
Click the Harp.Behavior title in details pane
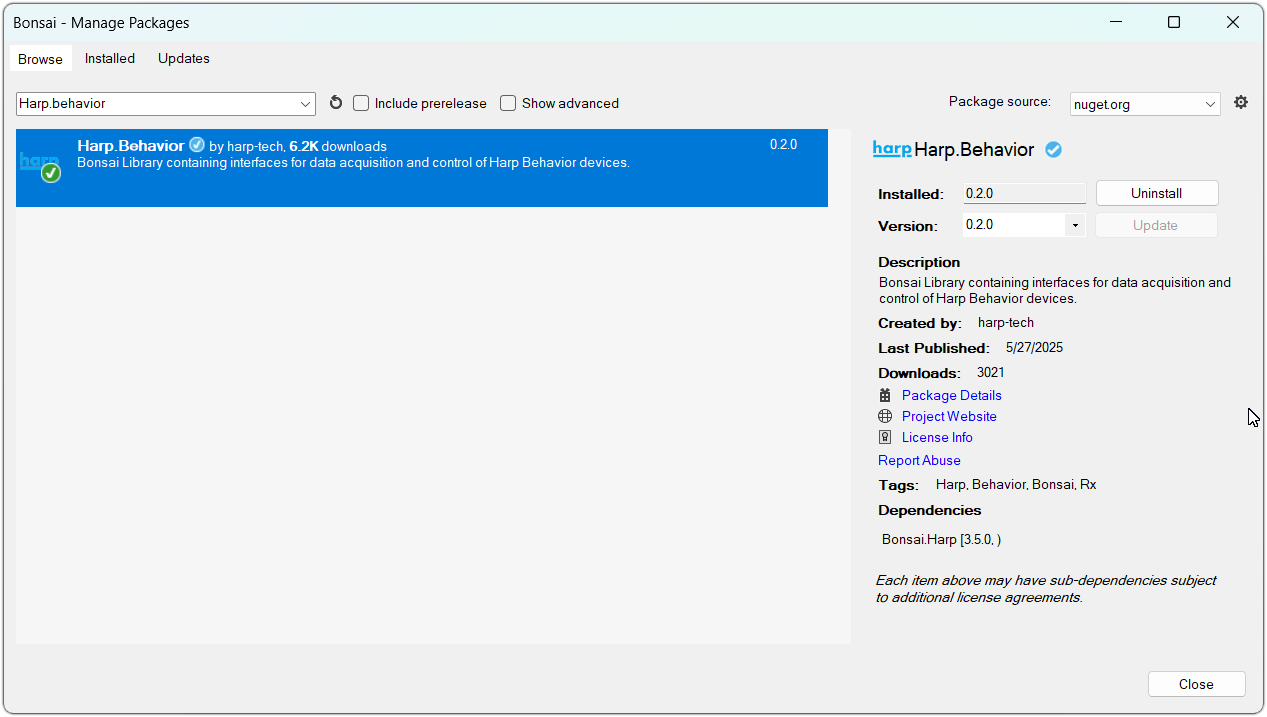pyautogui.click(x=974, y=150)
